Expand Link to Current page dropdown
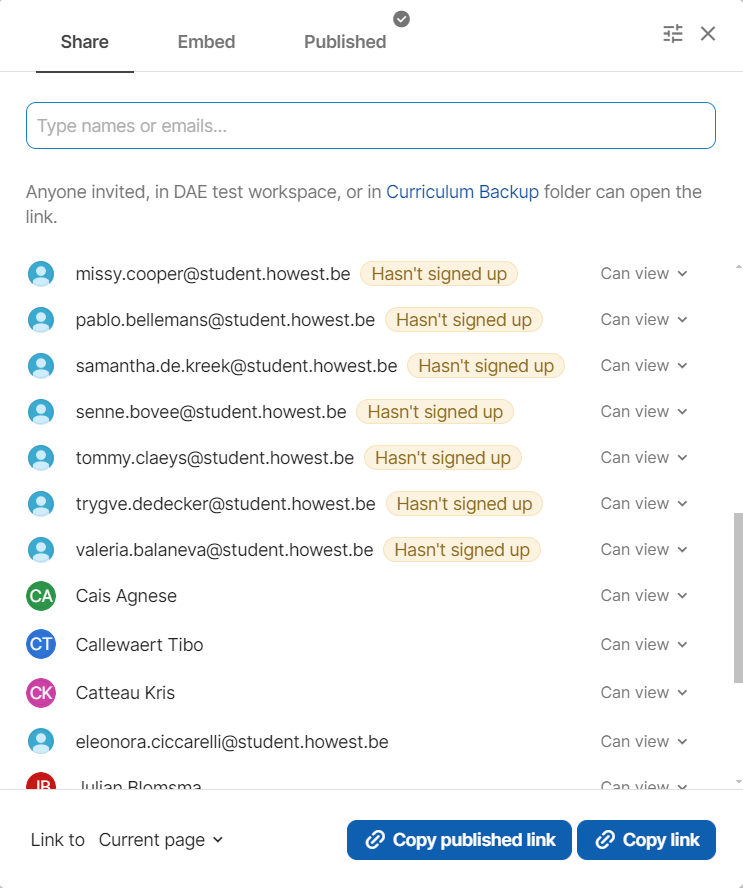 click(x=161, y=840)
